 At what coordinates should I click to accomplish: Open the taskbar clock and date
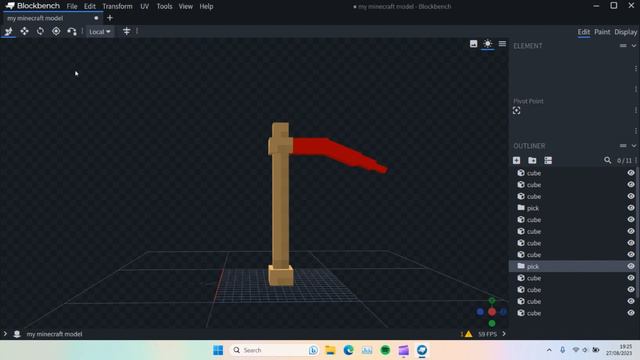(x=620, y=350)
